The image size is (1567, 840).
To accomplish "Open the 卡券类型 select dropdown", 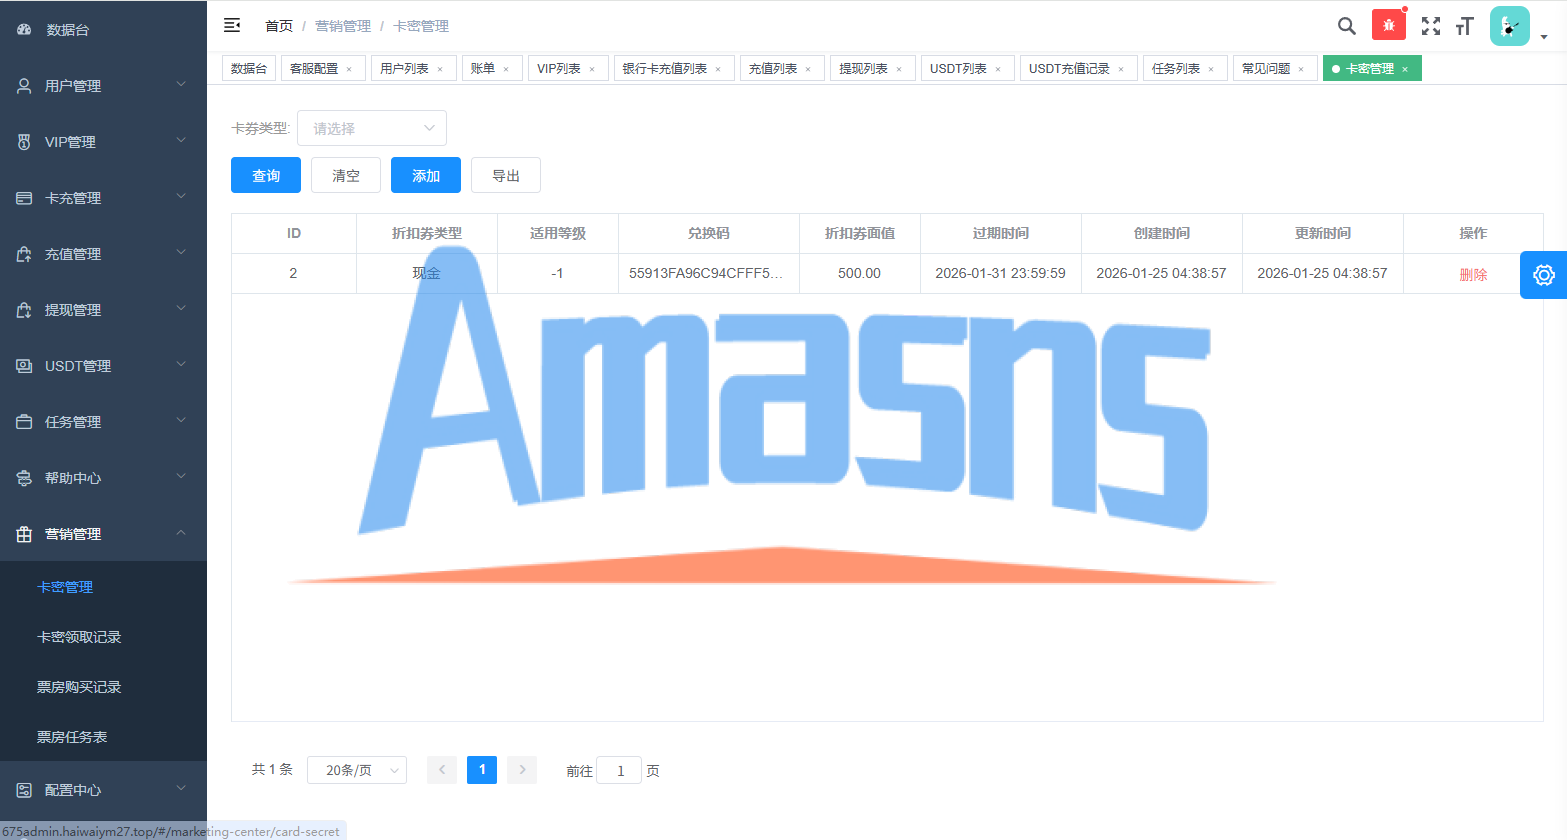I will tap(372, 128).
